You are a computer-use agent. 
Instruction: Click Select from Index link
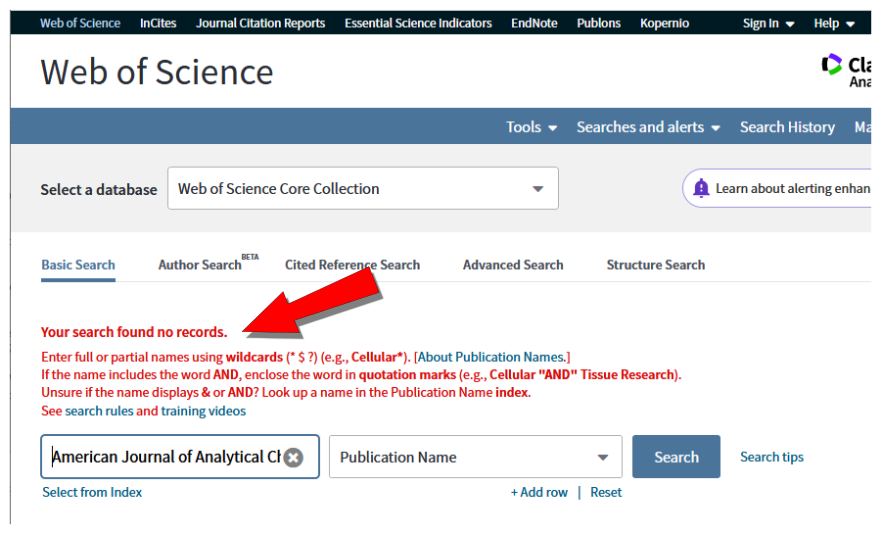[x=92, y=492]
